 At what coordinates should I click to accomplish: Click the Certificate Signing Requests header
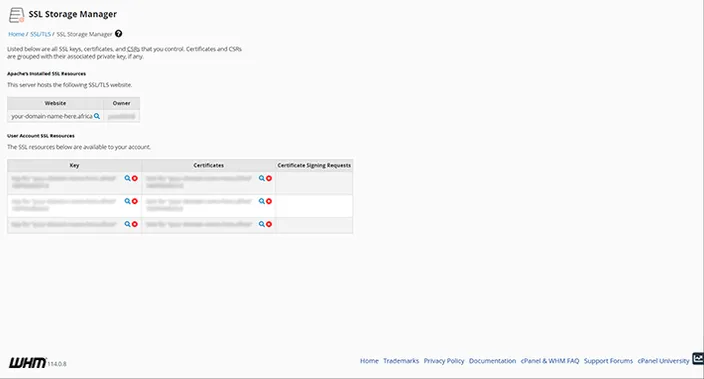point(314,165)
